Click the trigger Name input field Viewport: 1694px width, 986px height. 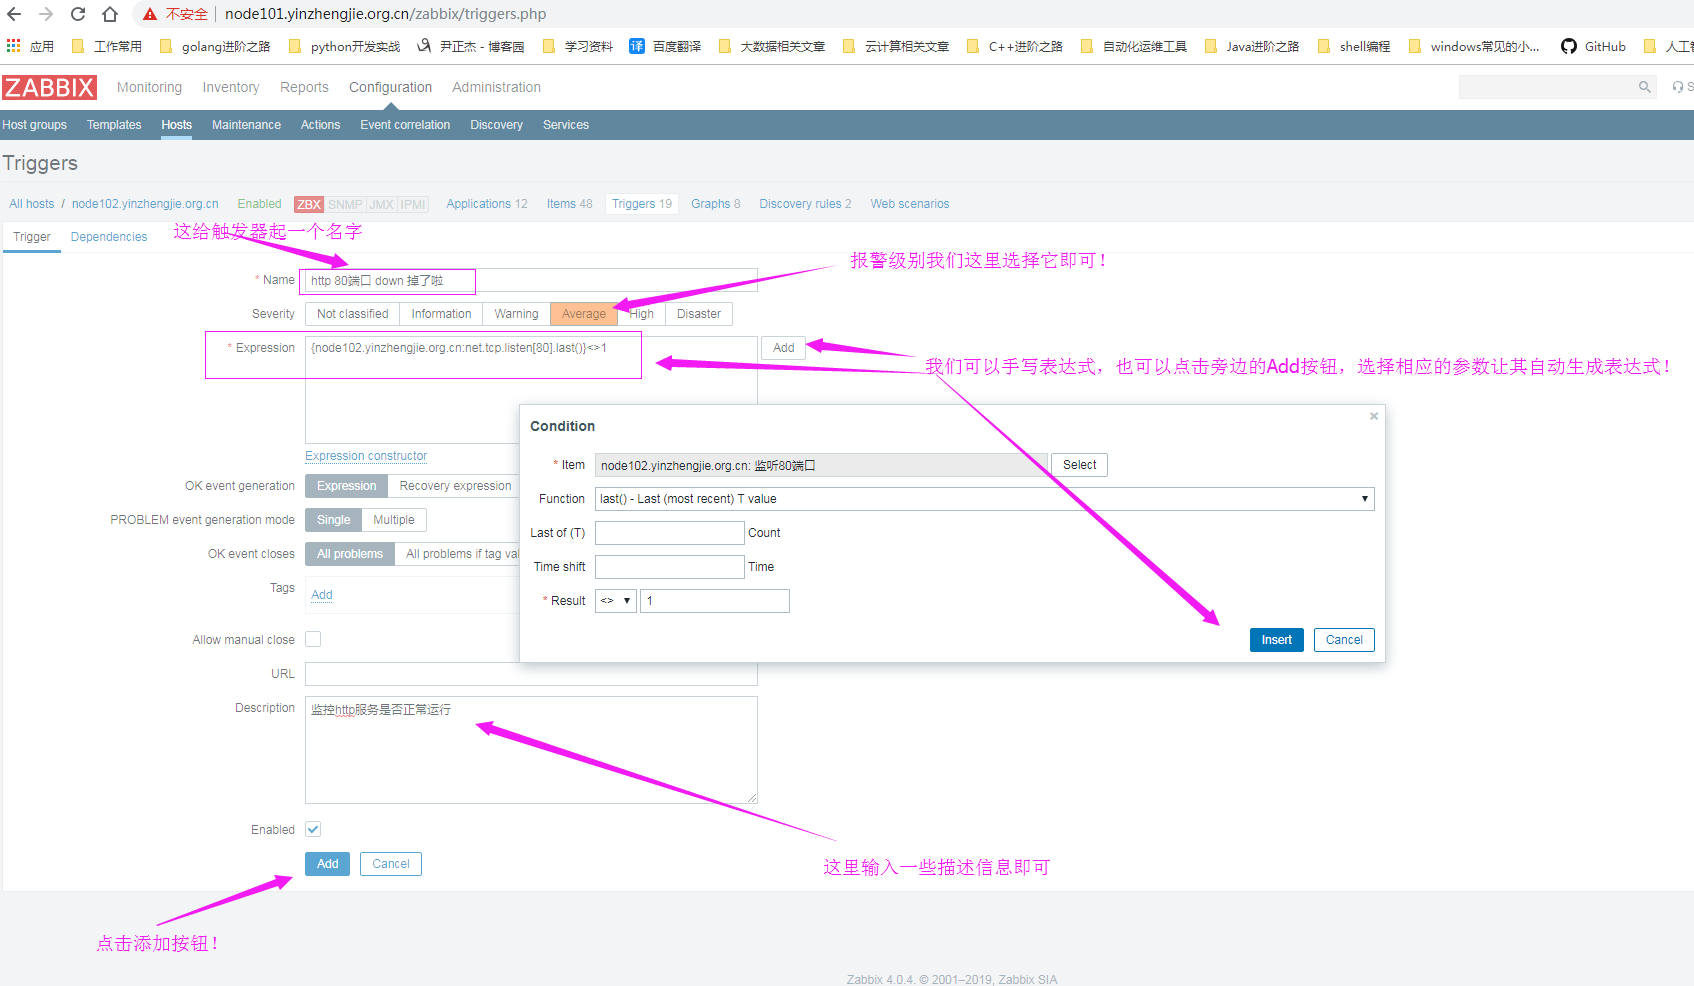coord(531,281)
